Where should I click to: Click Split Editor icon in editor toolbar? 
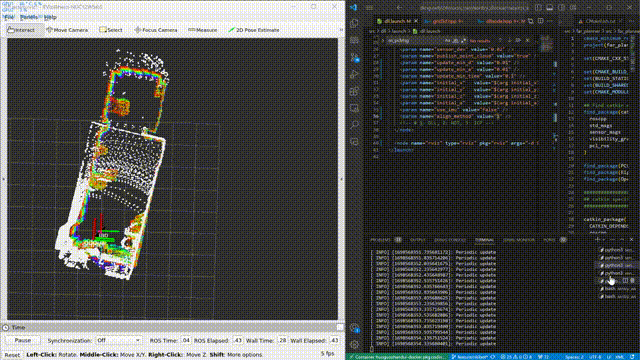pos(540,21)
